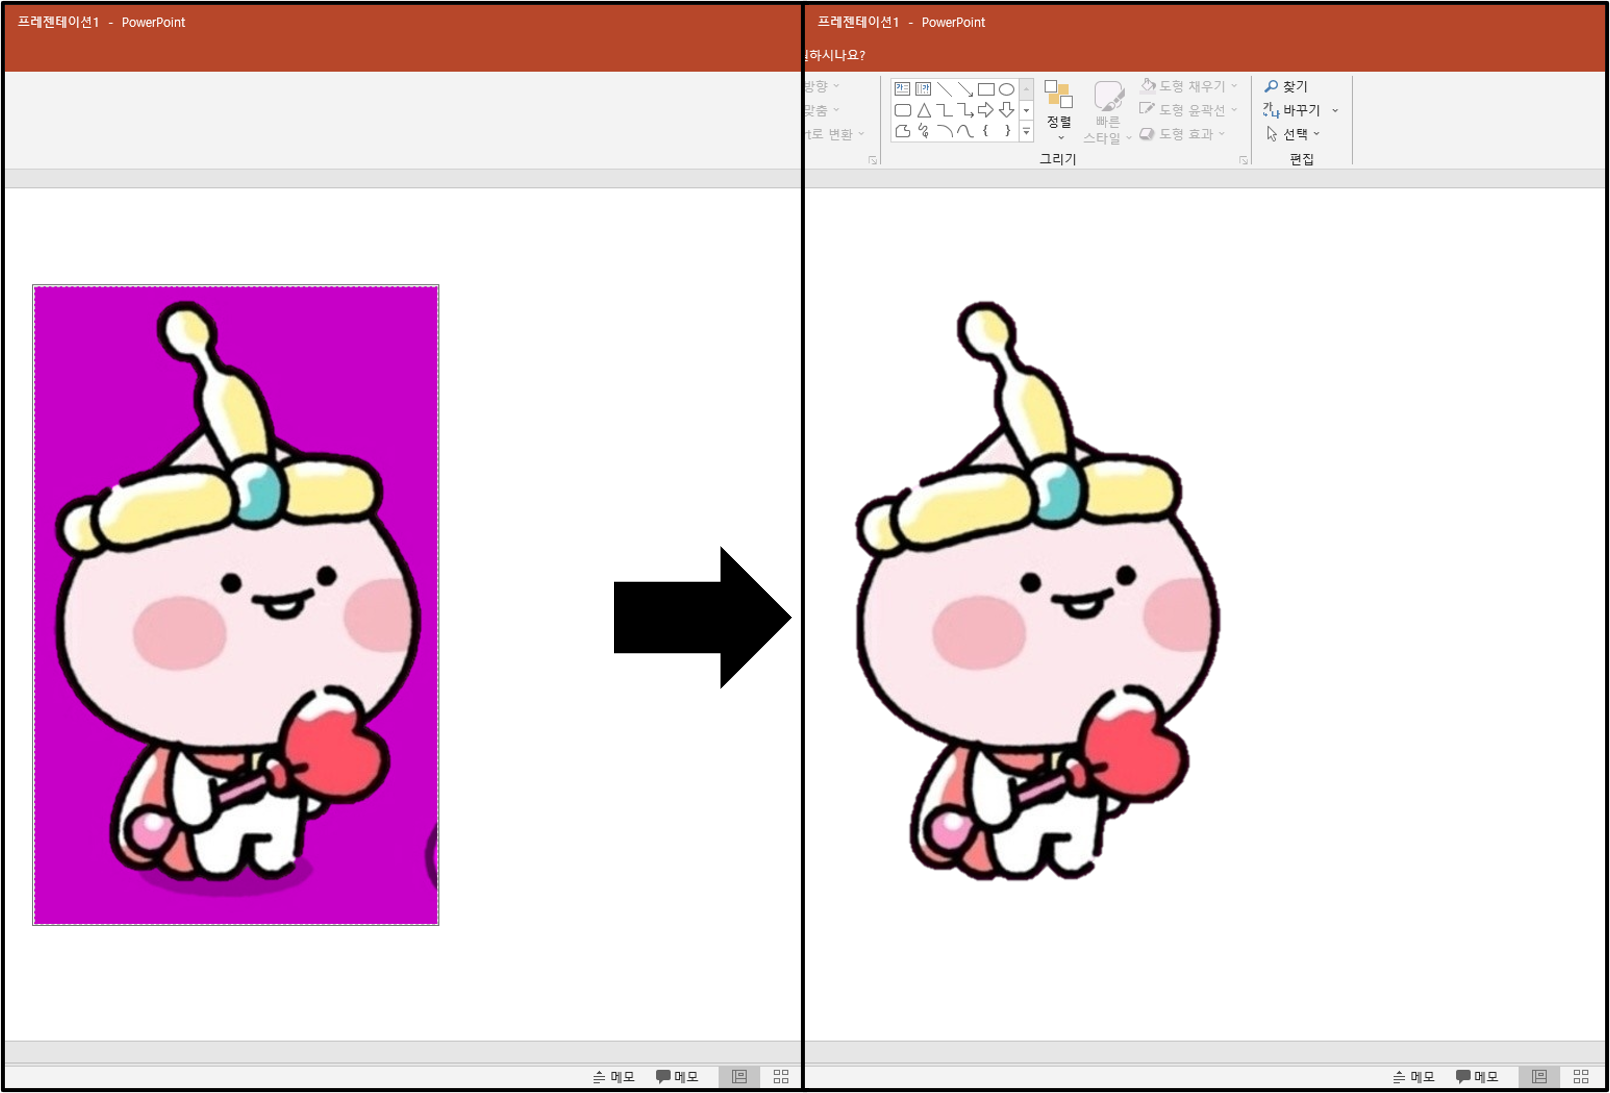The height and width of the screenshot is (1093, 1610).
Task: Choose the rectangle shape in gallery
Action: [986, 89]
